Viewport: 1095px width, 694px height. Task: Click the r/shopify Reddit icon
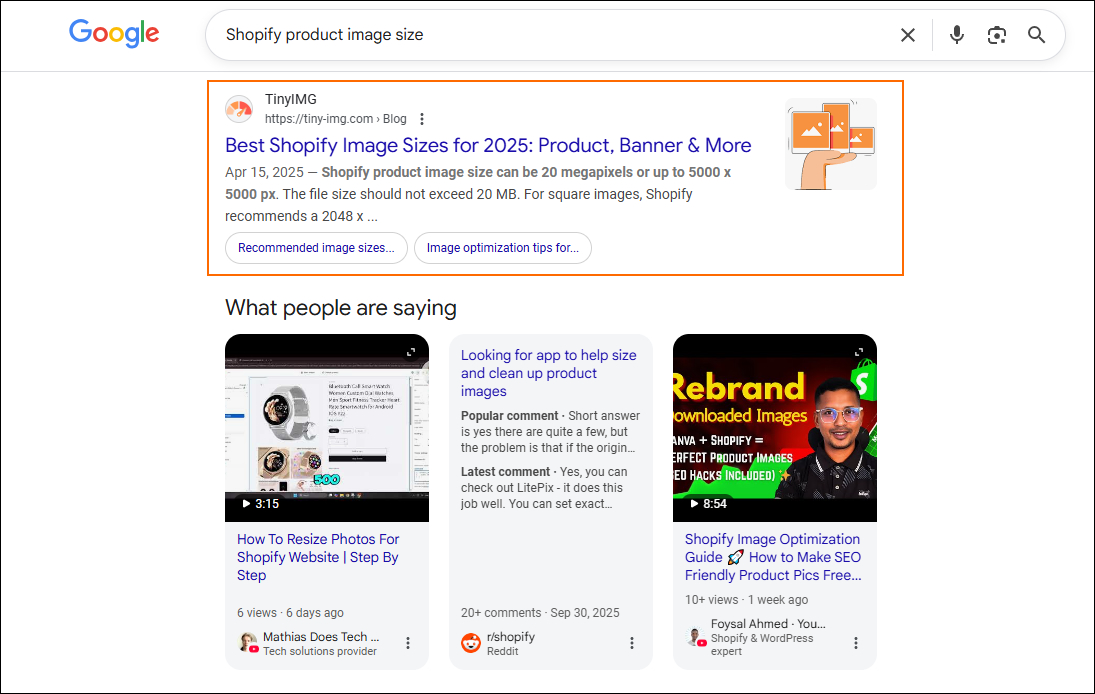[470, 643]
